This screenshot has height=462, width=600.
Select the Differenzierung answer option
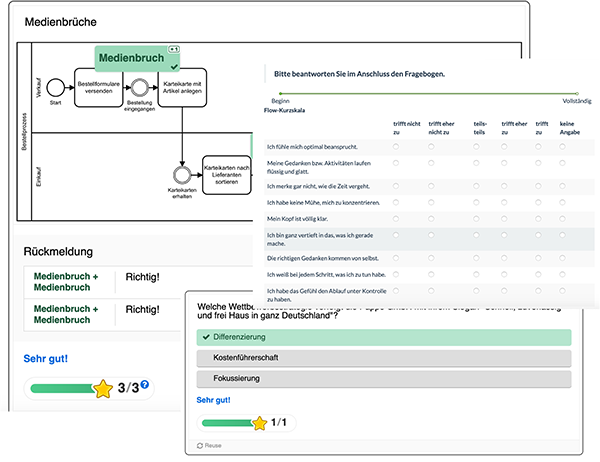(384, 337)
